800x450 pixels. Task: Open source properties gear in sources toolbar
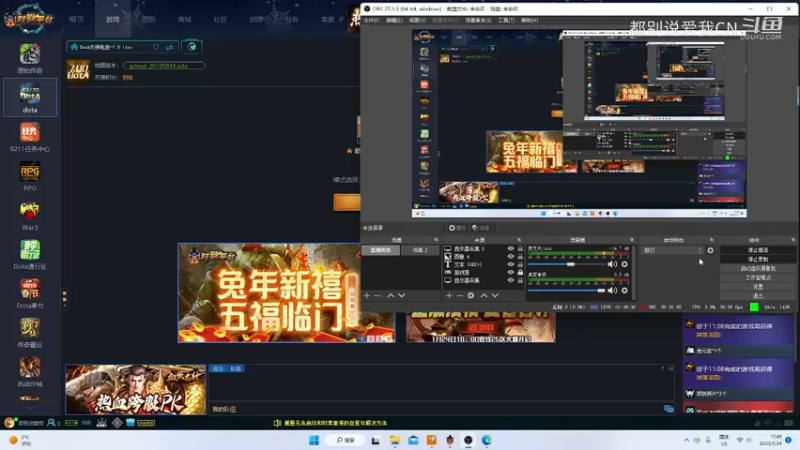471,295
